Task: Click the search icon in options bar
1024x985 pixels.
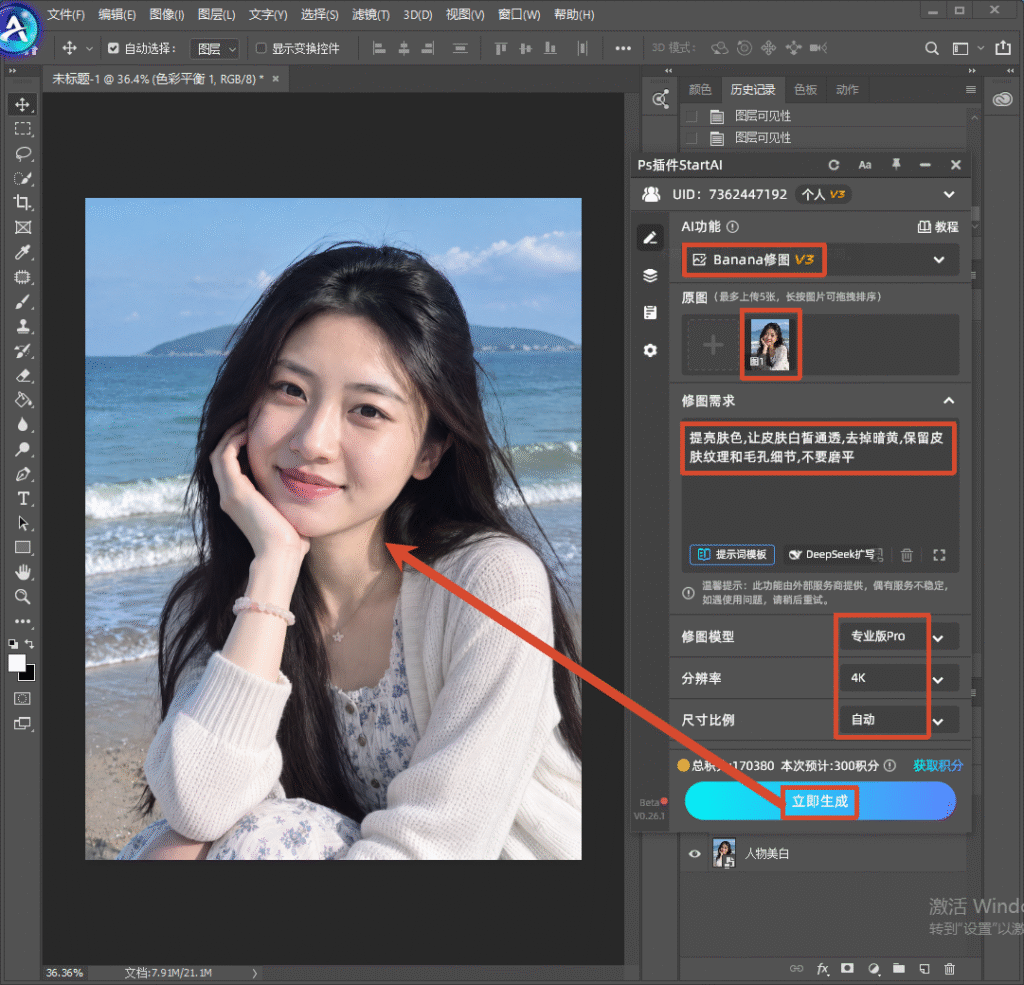Action: tap(932, 48)
